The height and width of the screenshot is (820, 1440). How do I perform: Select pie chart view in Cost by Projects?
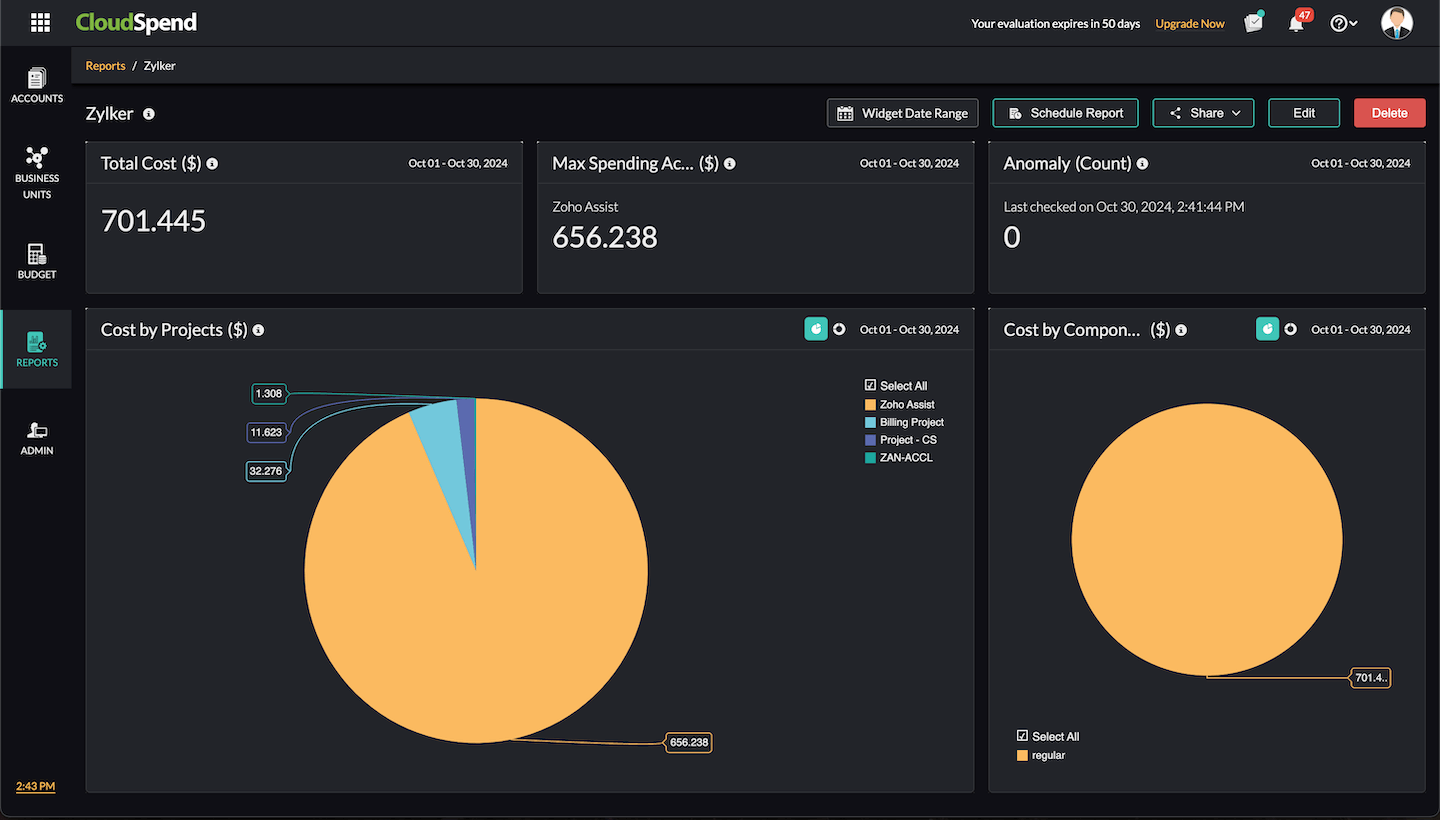tap(816, 329)
